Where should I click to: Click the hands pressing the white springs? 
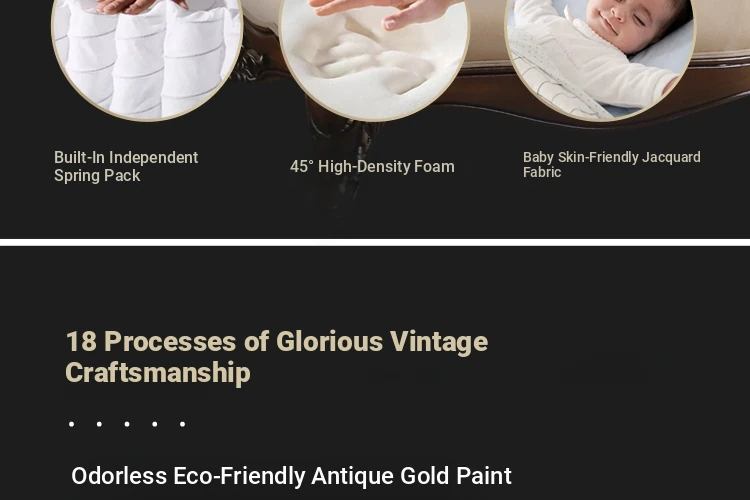tap(139, 6)
